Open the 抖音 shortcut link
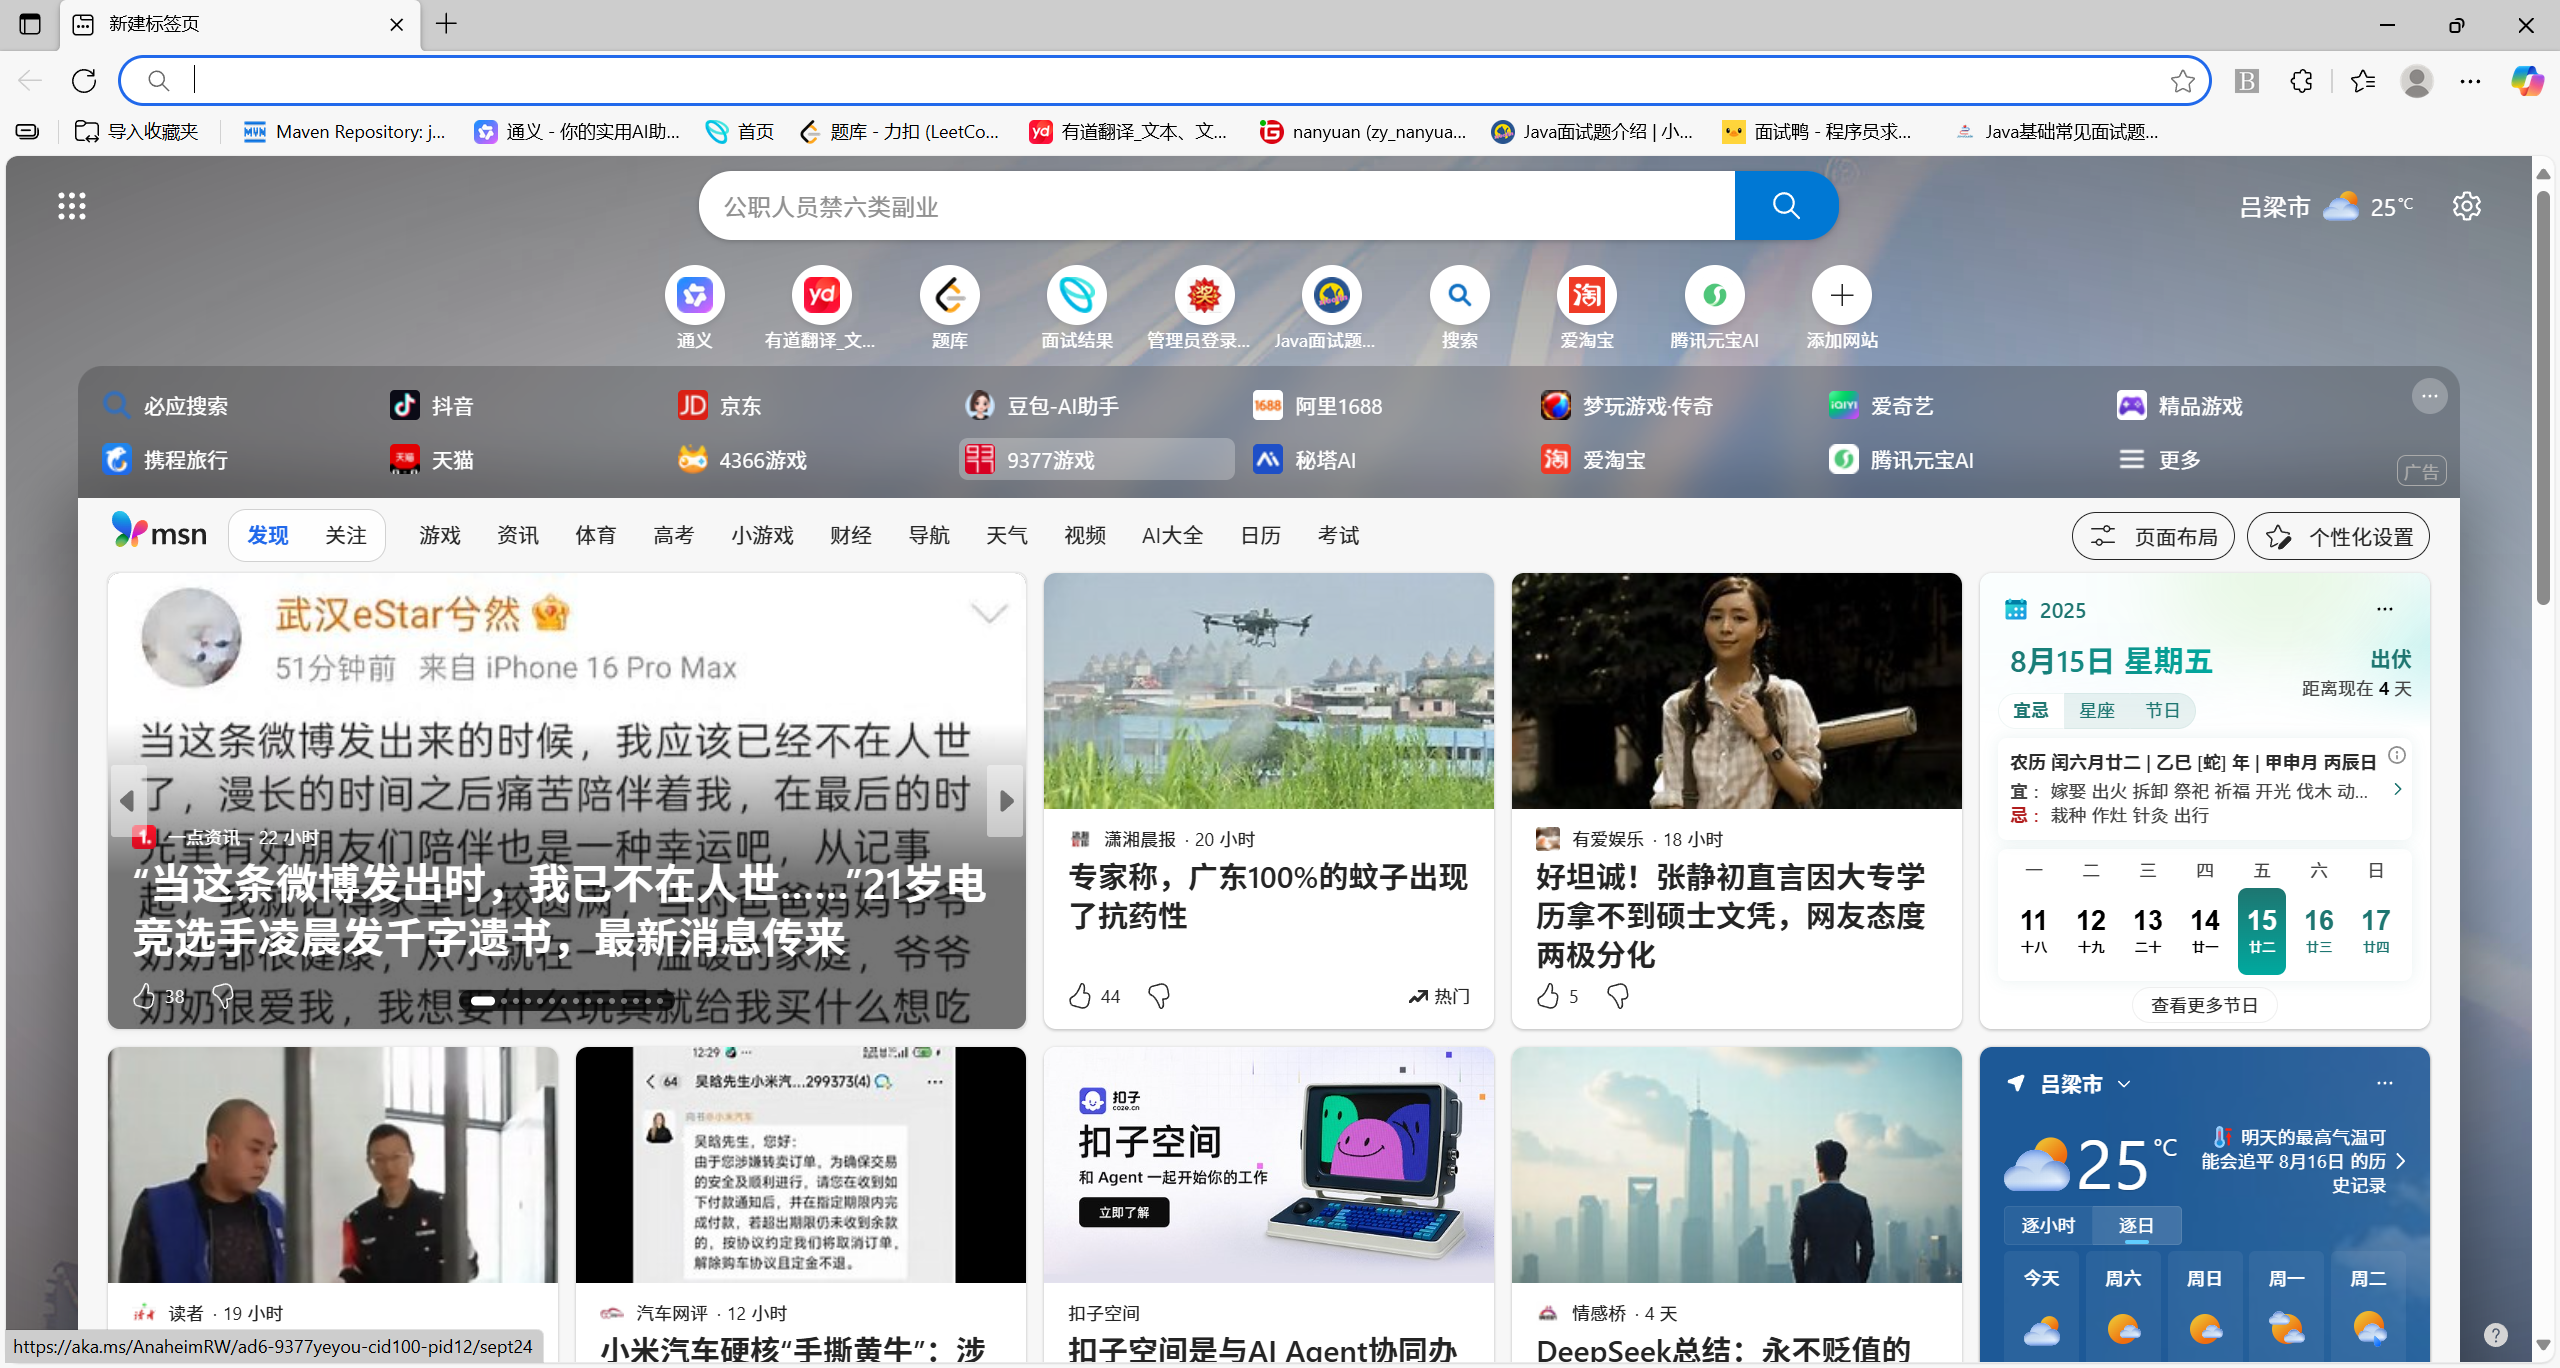Screen dimensions: 2560x1368 coord(432,405)
